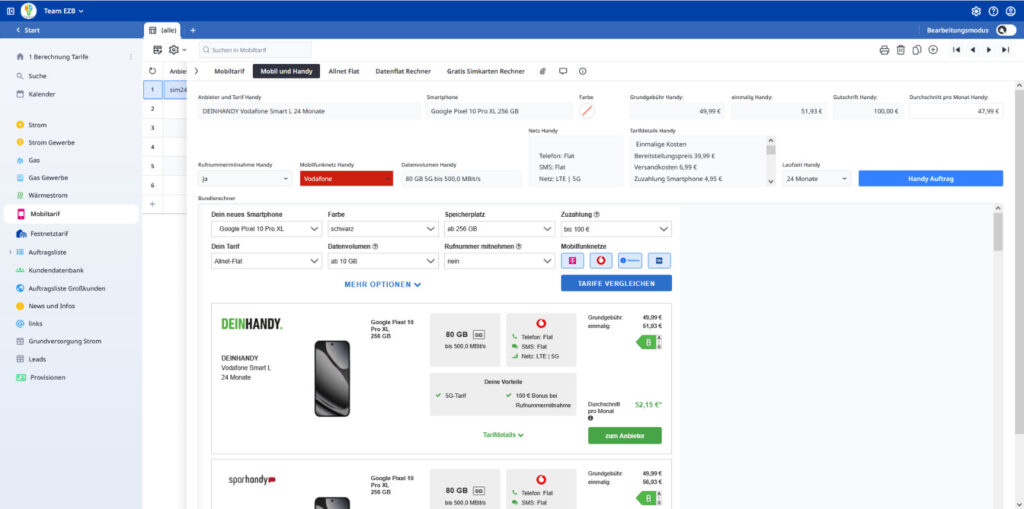Expand the form panel chevron arrow
Image resolution: width=1024 pixels, height=509 pixels.
click(196, 71)
